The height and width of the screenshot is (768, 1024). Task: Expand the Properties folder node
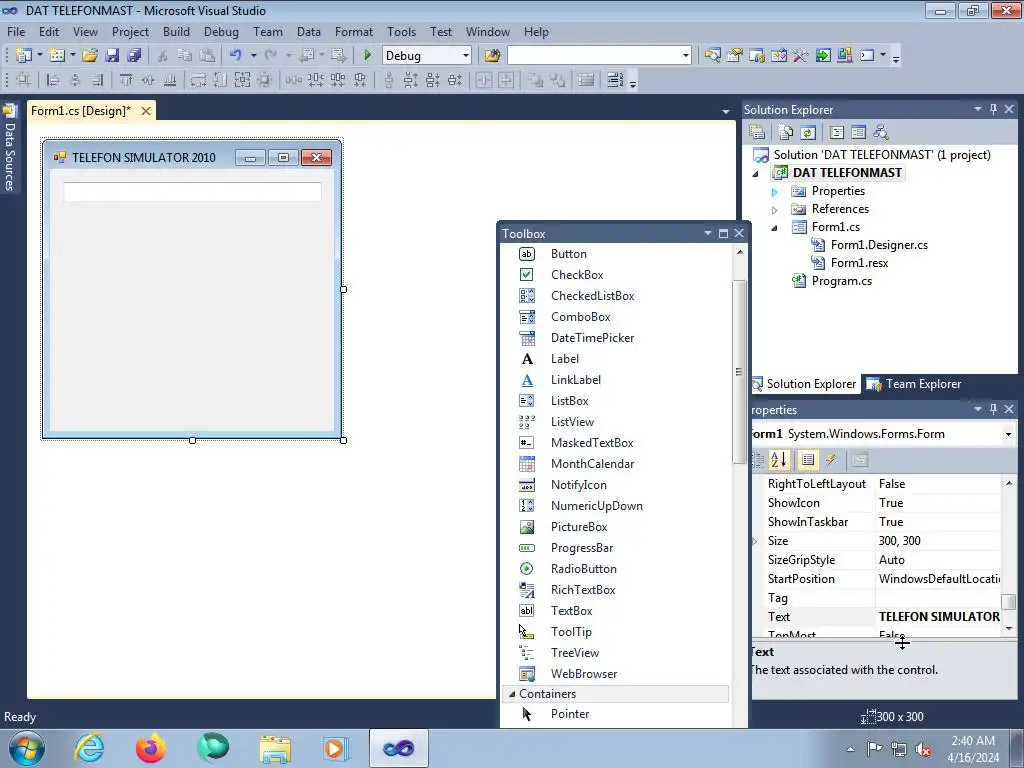pyautogui.click(x=775, y=192)
